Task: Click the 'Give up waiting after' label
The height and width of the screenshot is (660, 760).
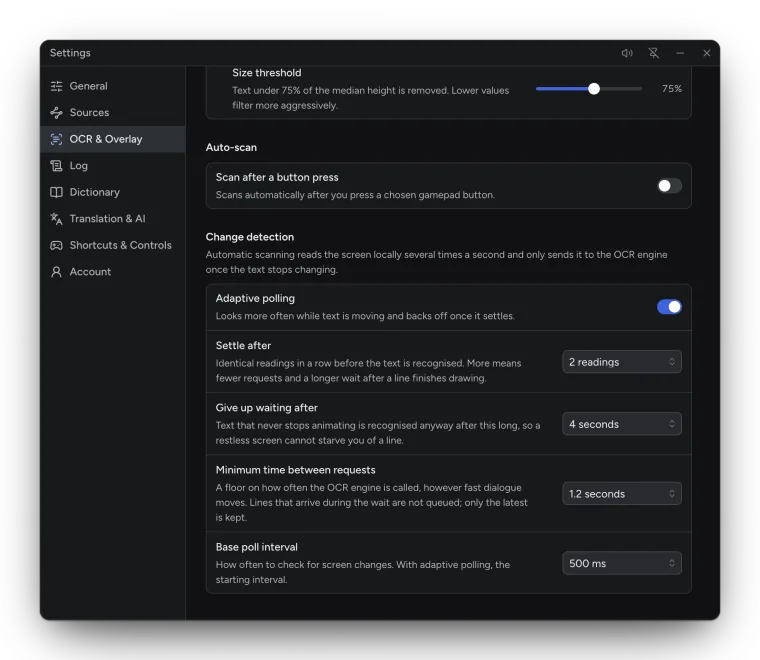Action: [267, 408]
